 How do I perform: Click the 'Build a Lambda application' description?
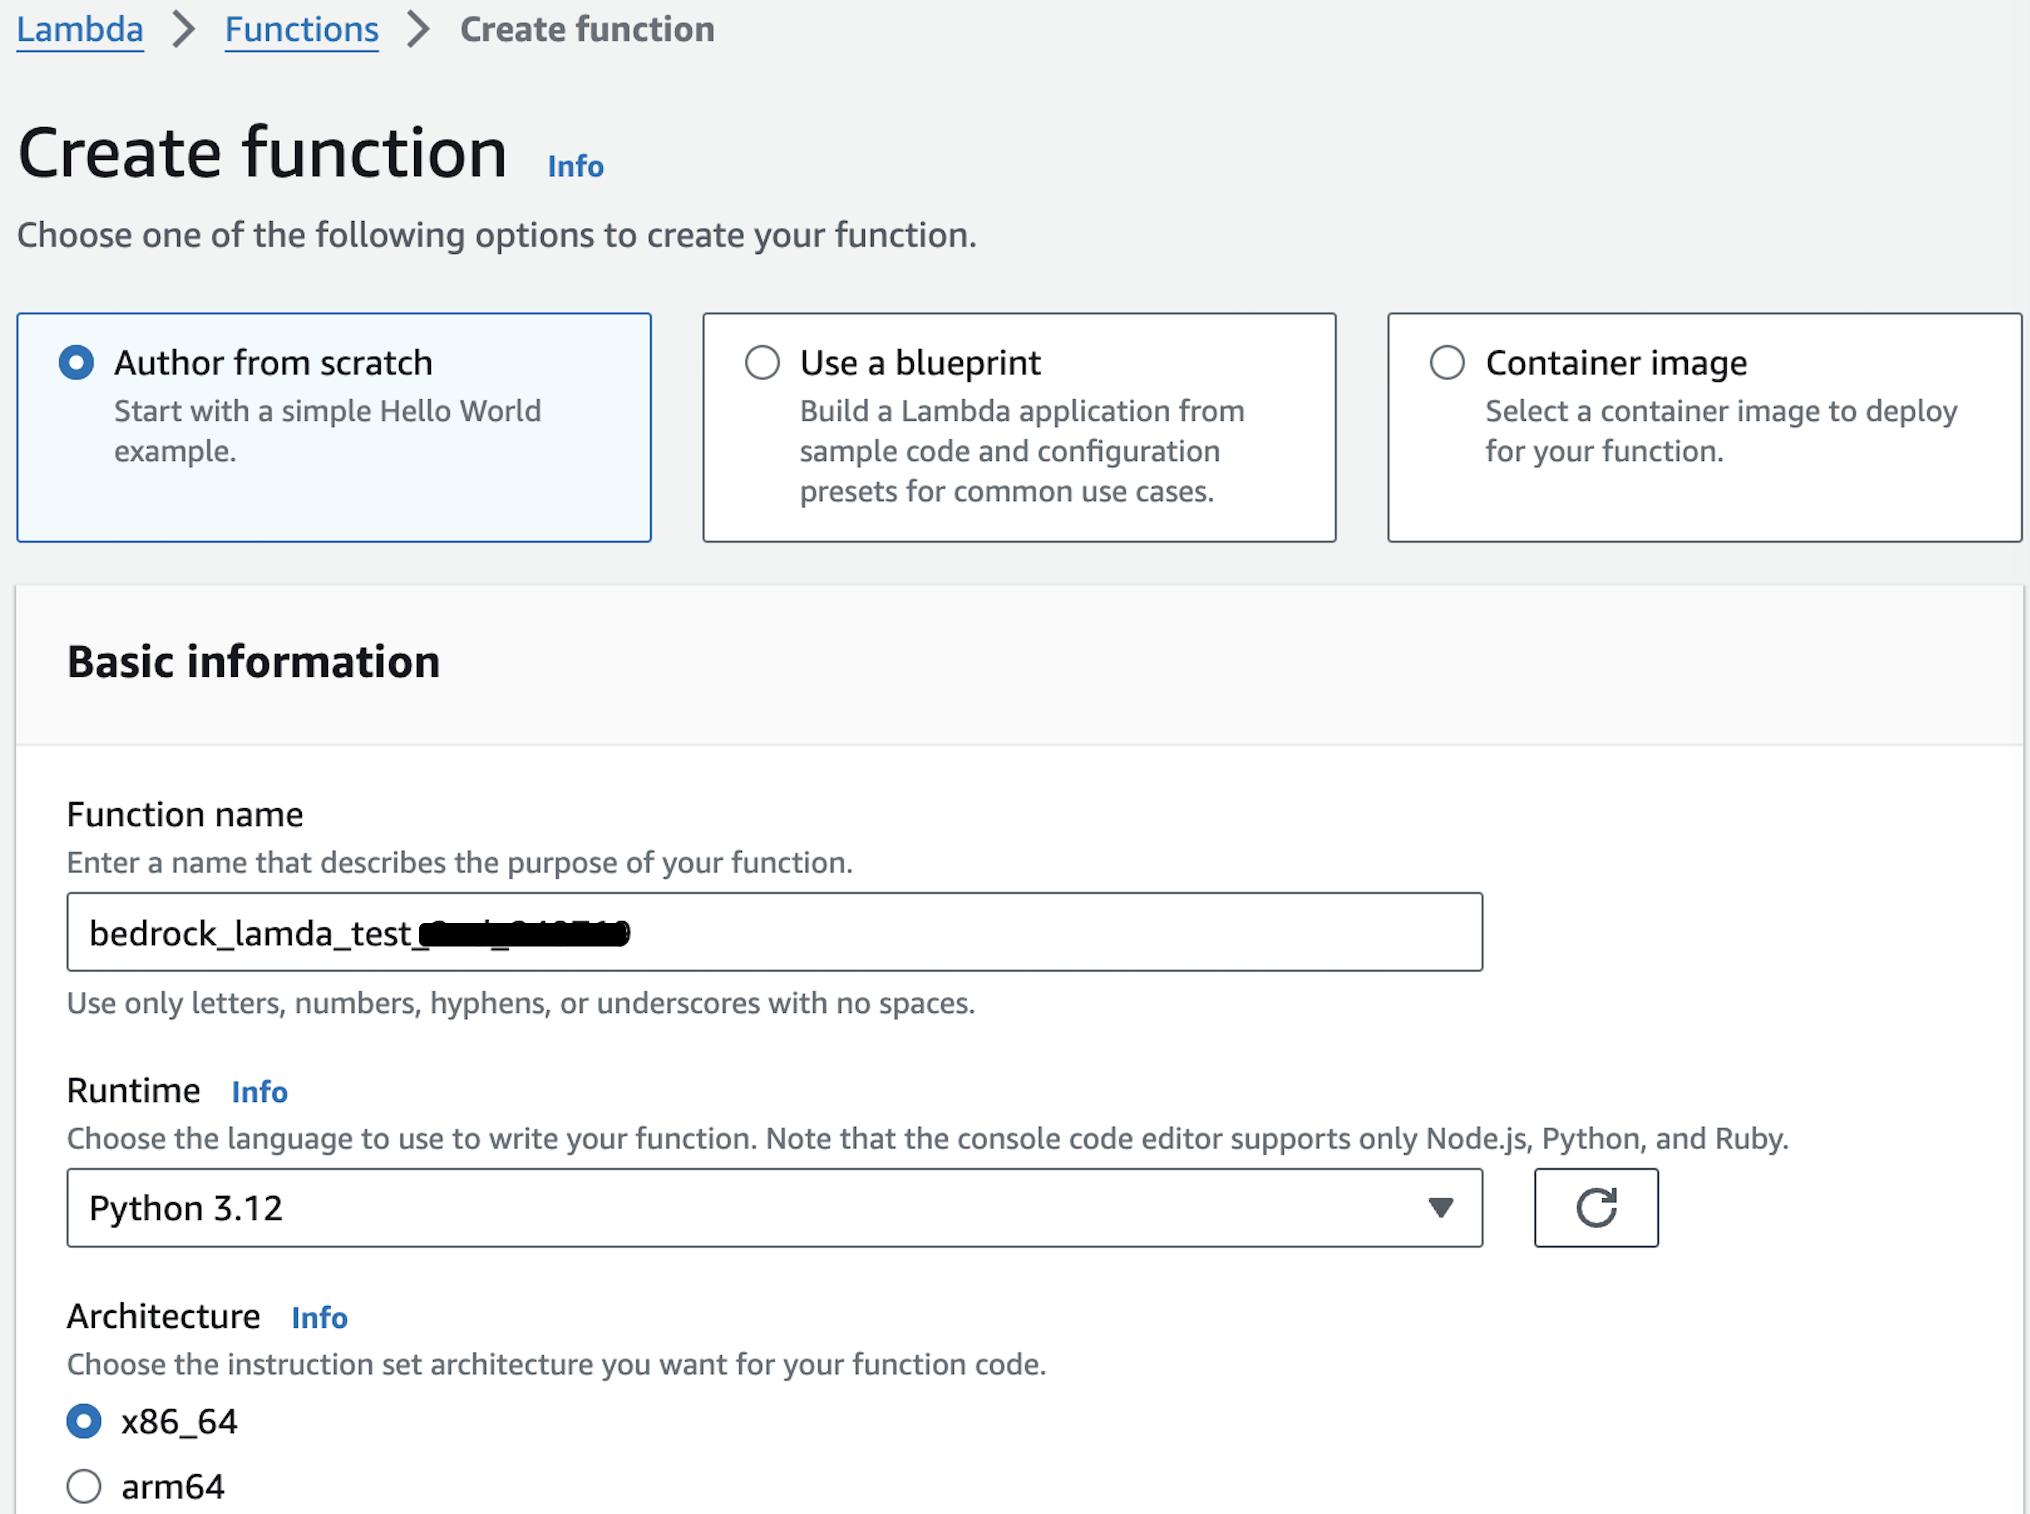pyautogui.click(x=1022, y=451)
